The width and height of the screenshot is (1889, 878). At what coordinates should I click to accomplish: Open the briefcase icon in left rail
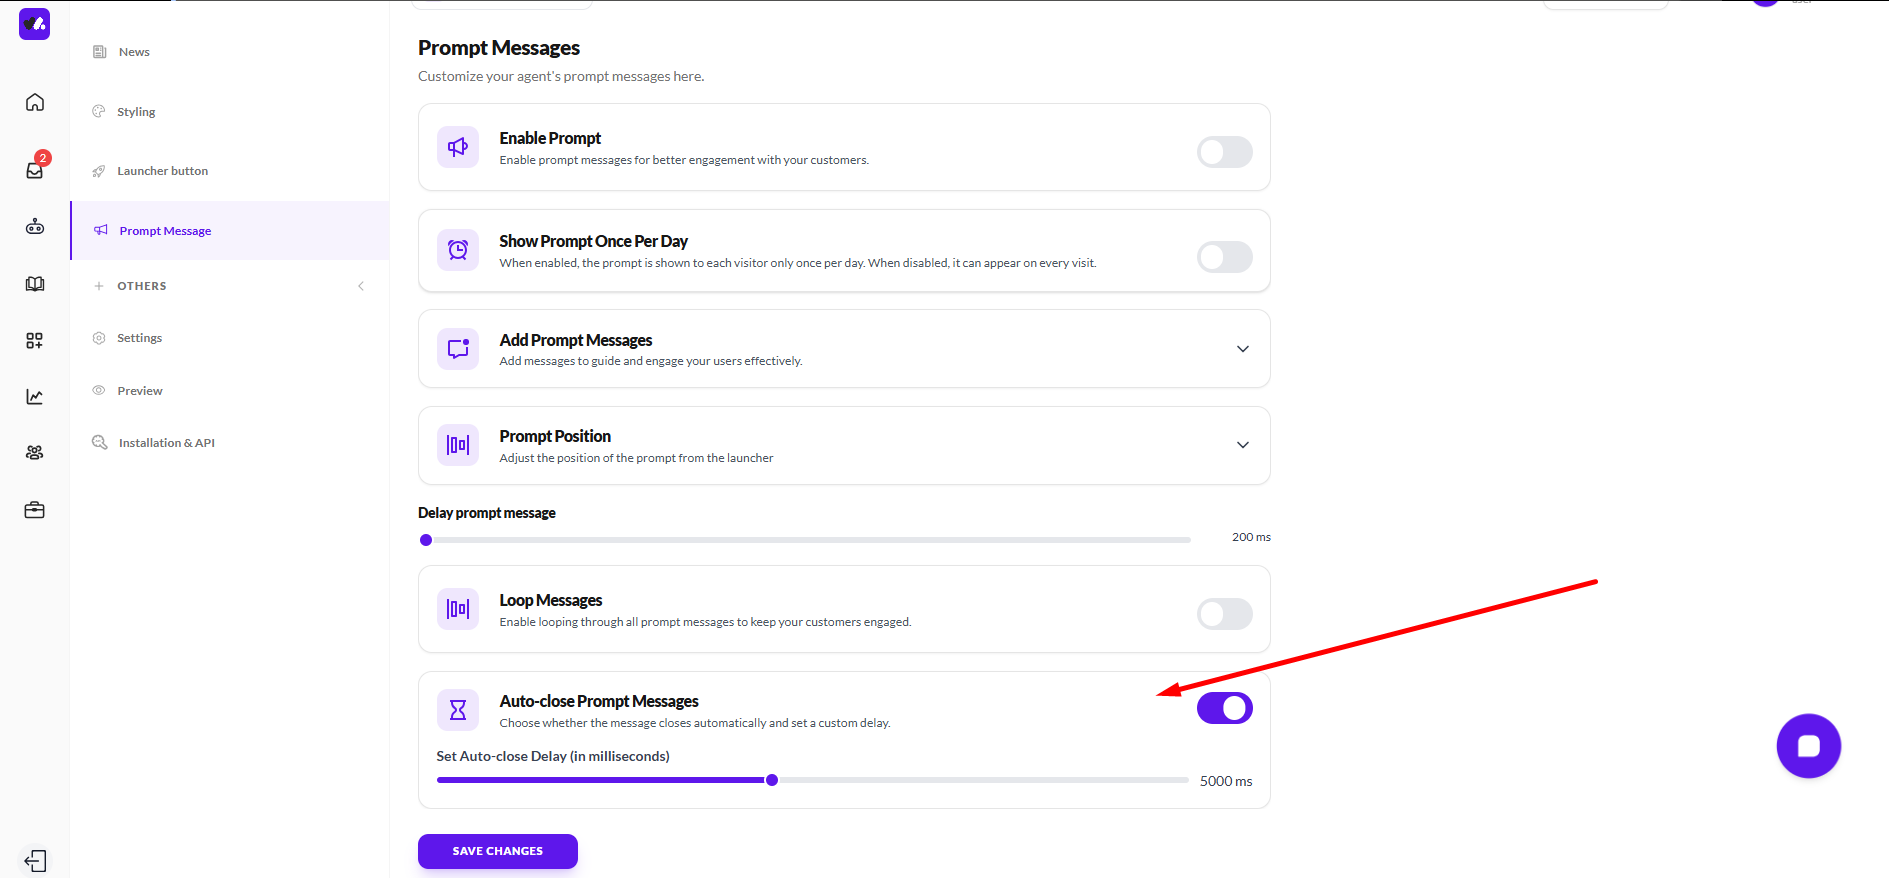[x=35, y=510]
